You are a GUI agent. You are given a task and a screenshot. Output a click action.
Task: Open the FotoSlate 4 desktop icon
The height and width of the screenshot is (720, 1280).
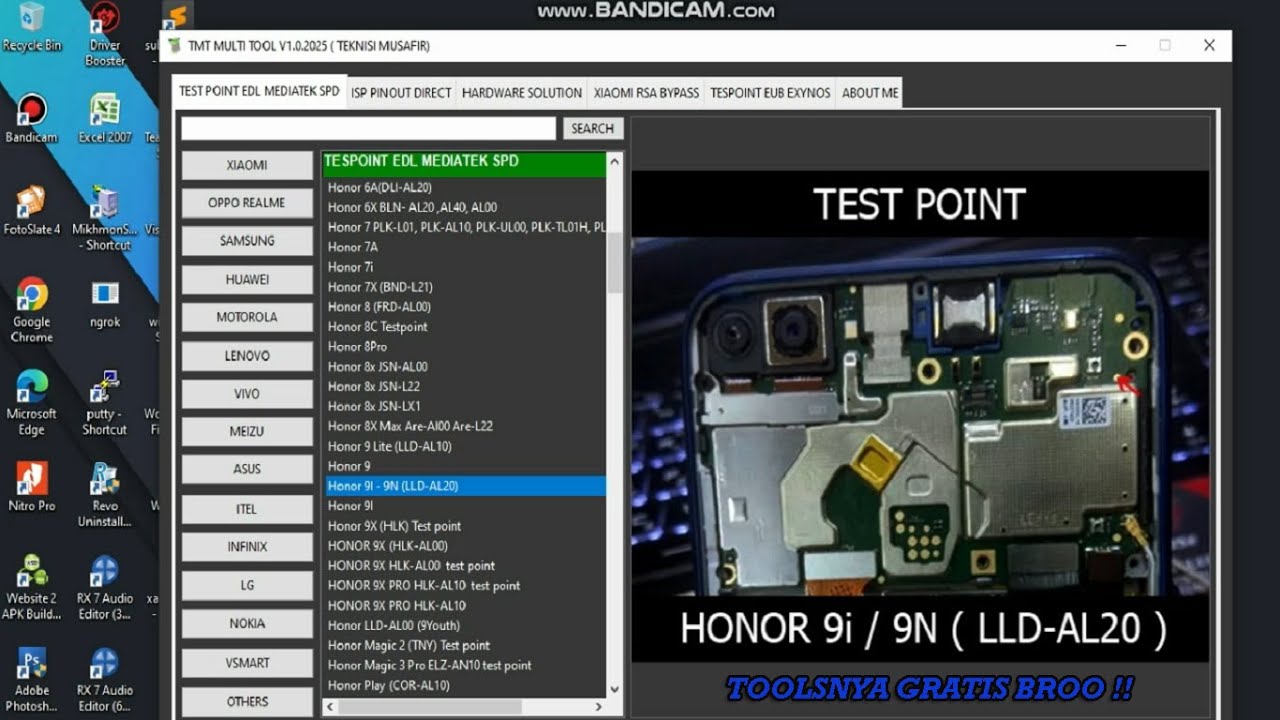tap(31, 210)
